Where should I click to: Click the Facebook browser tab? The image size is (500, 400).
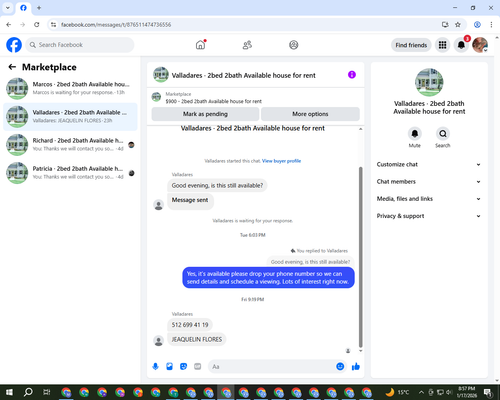23,8
